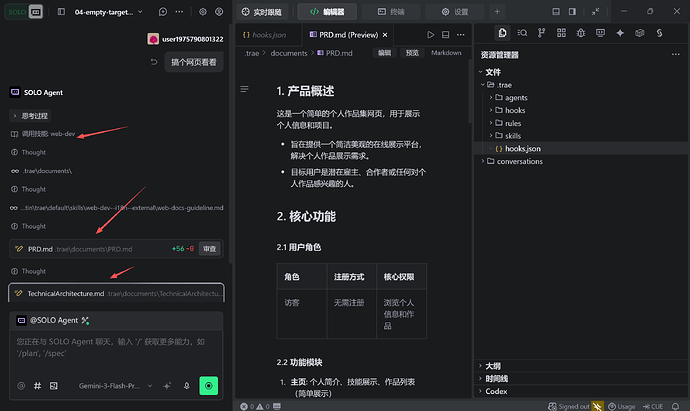Switch to 实时跟随 tab
Image resolution: width=690 pixels, height=411 pixels.
tap(262, 12)
